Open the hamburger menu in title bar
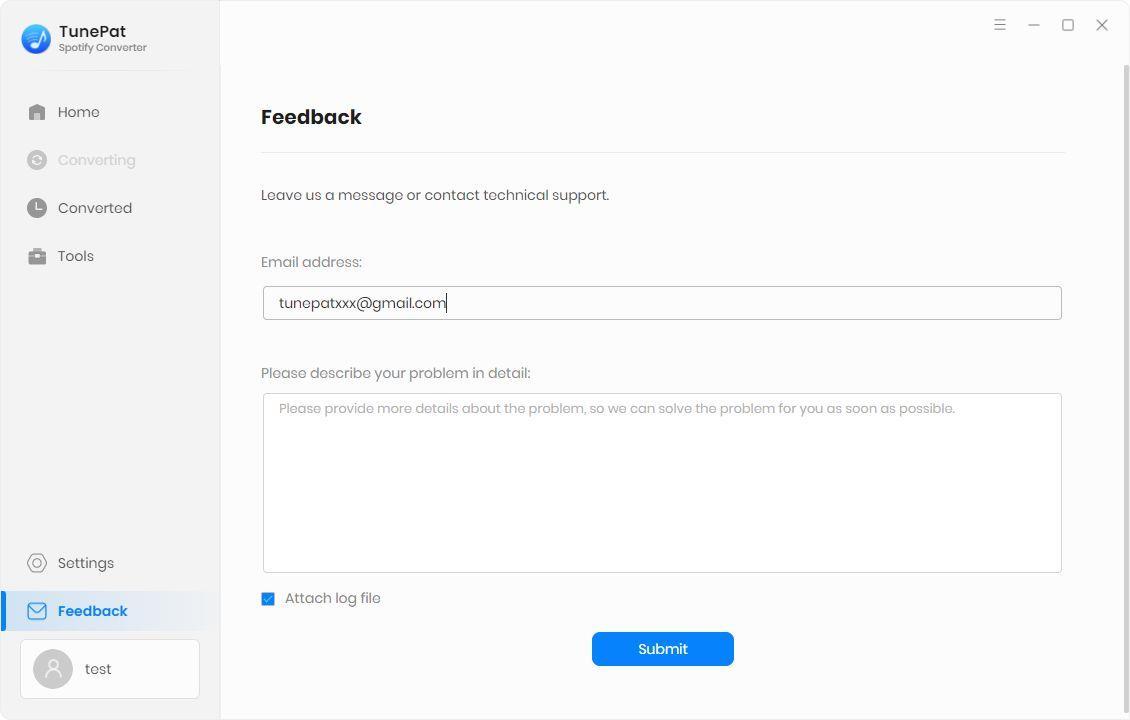1130x720 pixels. [999, 25]
